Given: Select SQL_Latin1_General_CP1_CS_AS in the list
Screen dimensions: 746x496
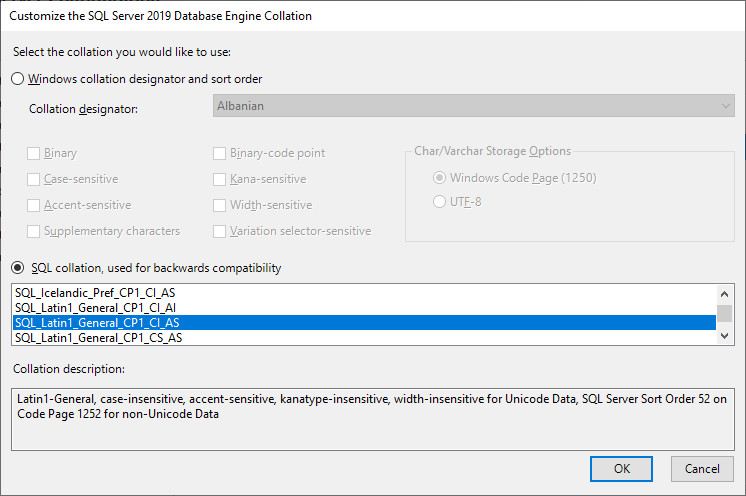Looking at the screenshot, I should [364, 338].
